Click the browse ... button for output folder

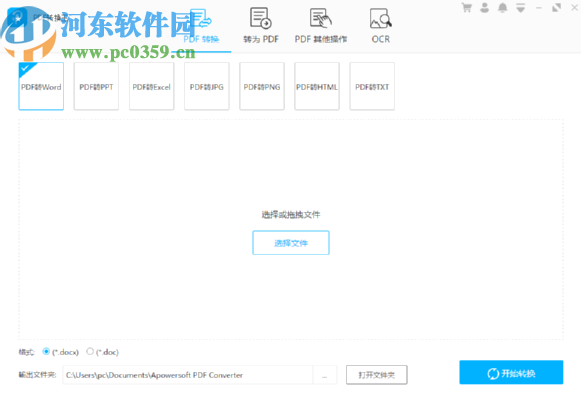(325, 375)
